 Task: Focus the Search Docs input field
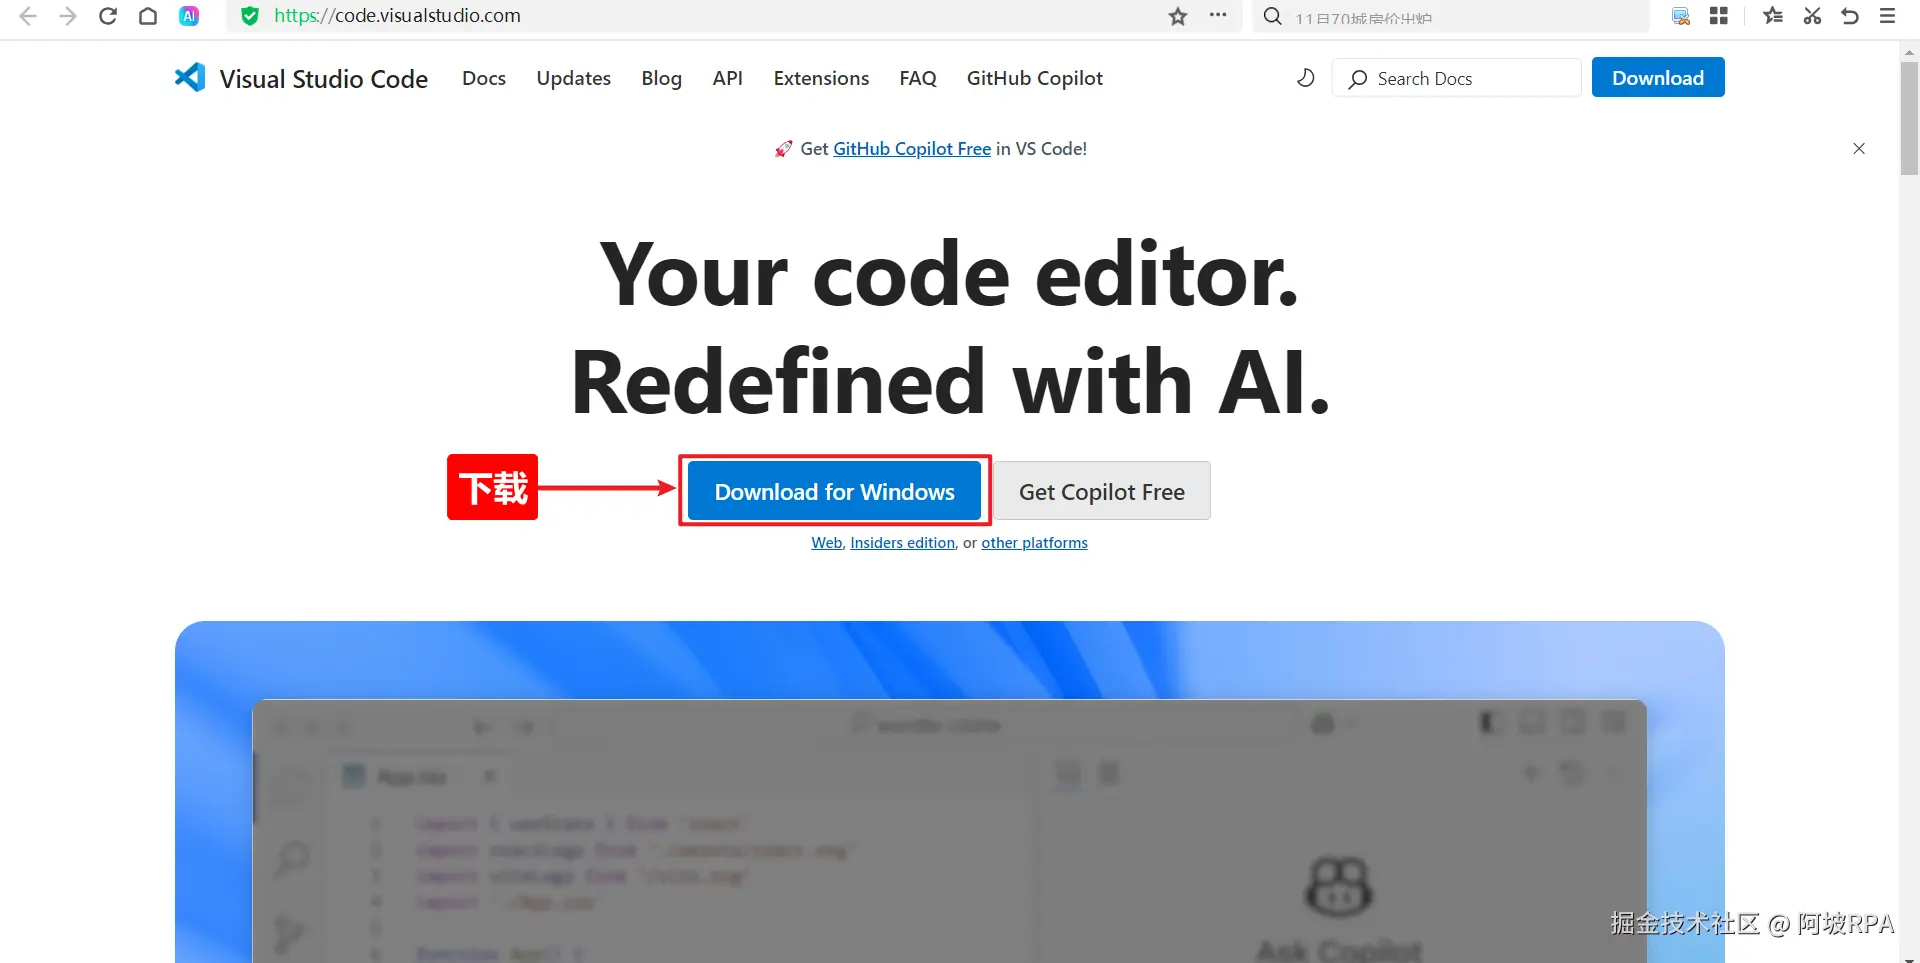tap(1457, 78)
